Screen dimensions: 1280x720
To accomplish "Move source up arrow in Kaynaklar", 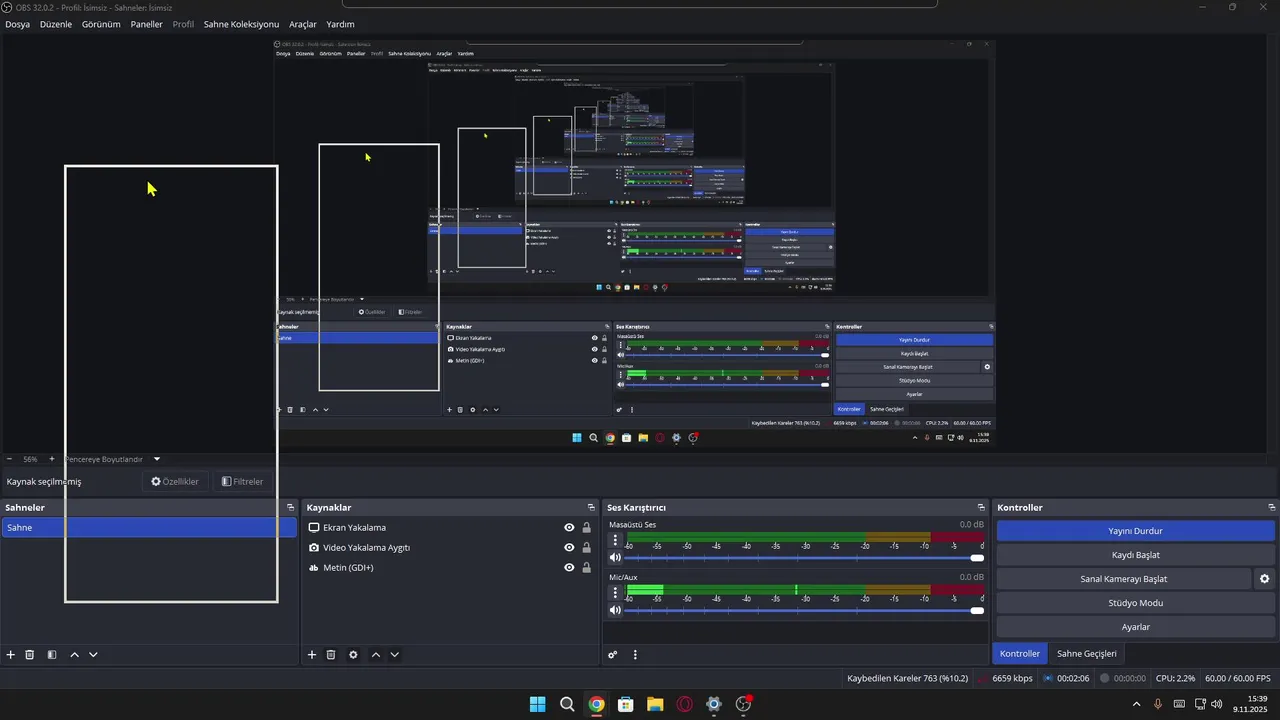I will click(x=376, y=655).
